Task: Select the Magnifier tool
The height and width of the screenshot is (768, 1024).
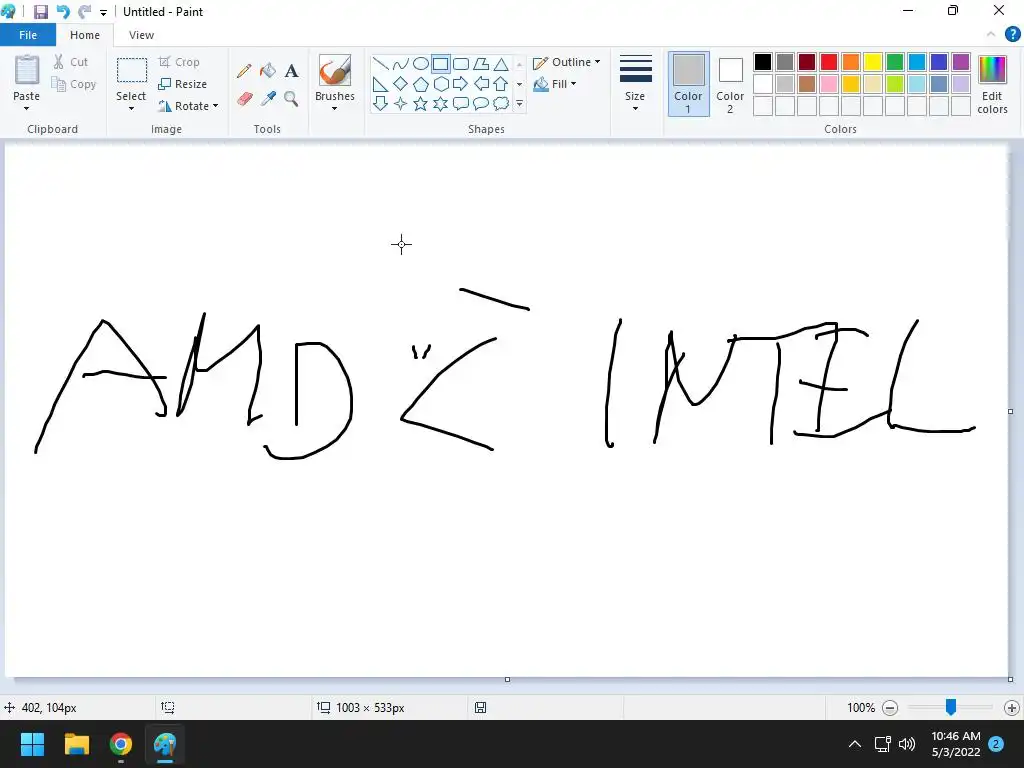Action: tap(291, 99)
